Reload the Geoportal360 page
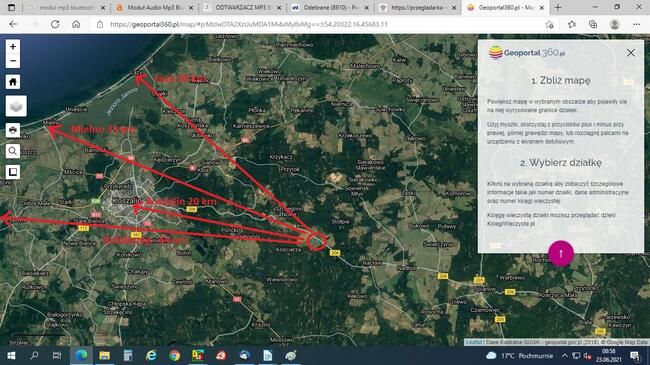This screenshot has width=650, height=365. click(55, 24)
